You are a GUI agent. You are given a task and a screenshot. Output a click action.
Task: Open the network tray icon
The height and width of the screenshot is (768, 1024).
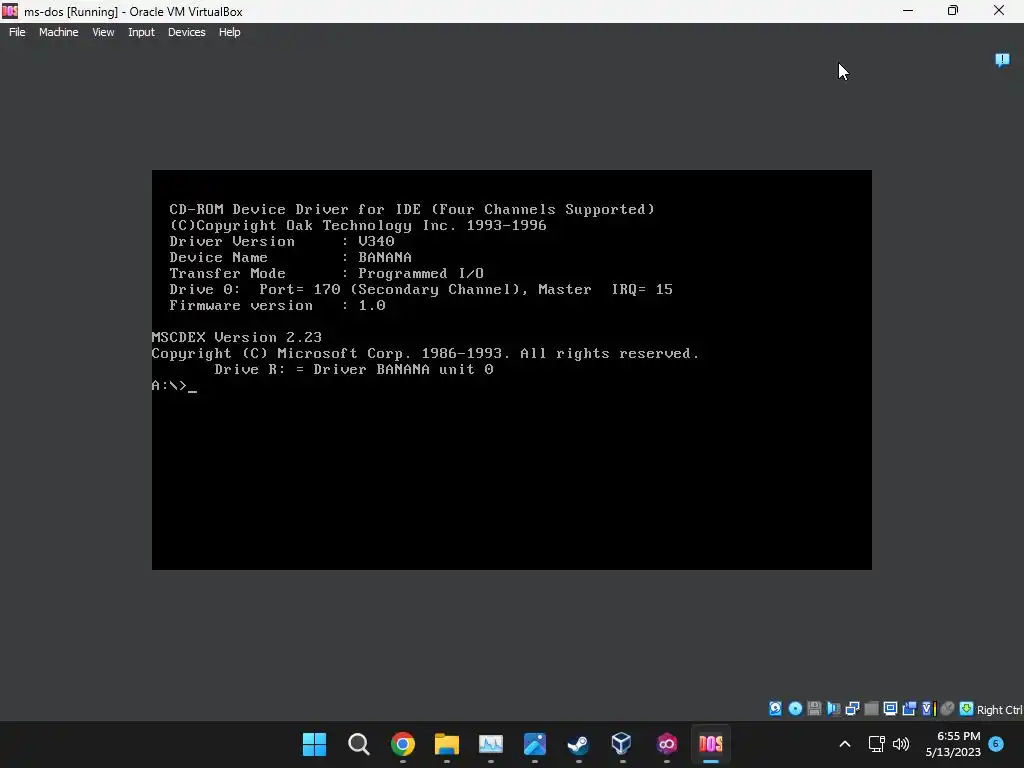[x=876, y=744]
